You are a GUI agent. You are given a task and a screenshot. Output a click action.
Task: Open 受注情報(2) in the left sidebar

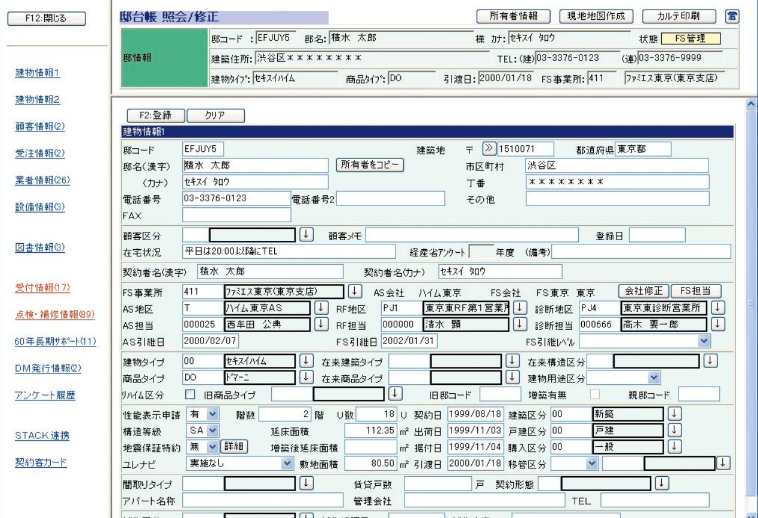[40, 153]
